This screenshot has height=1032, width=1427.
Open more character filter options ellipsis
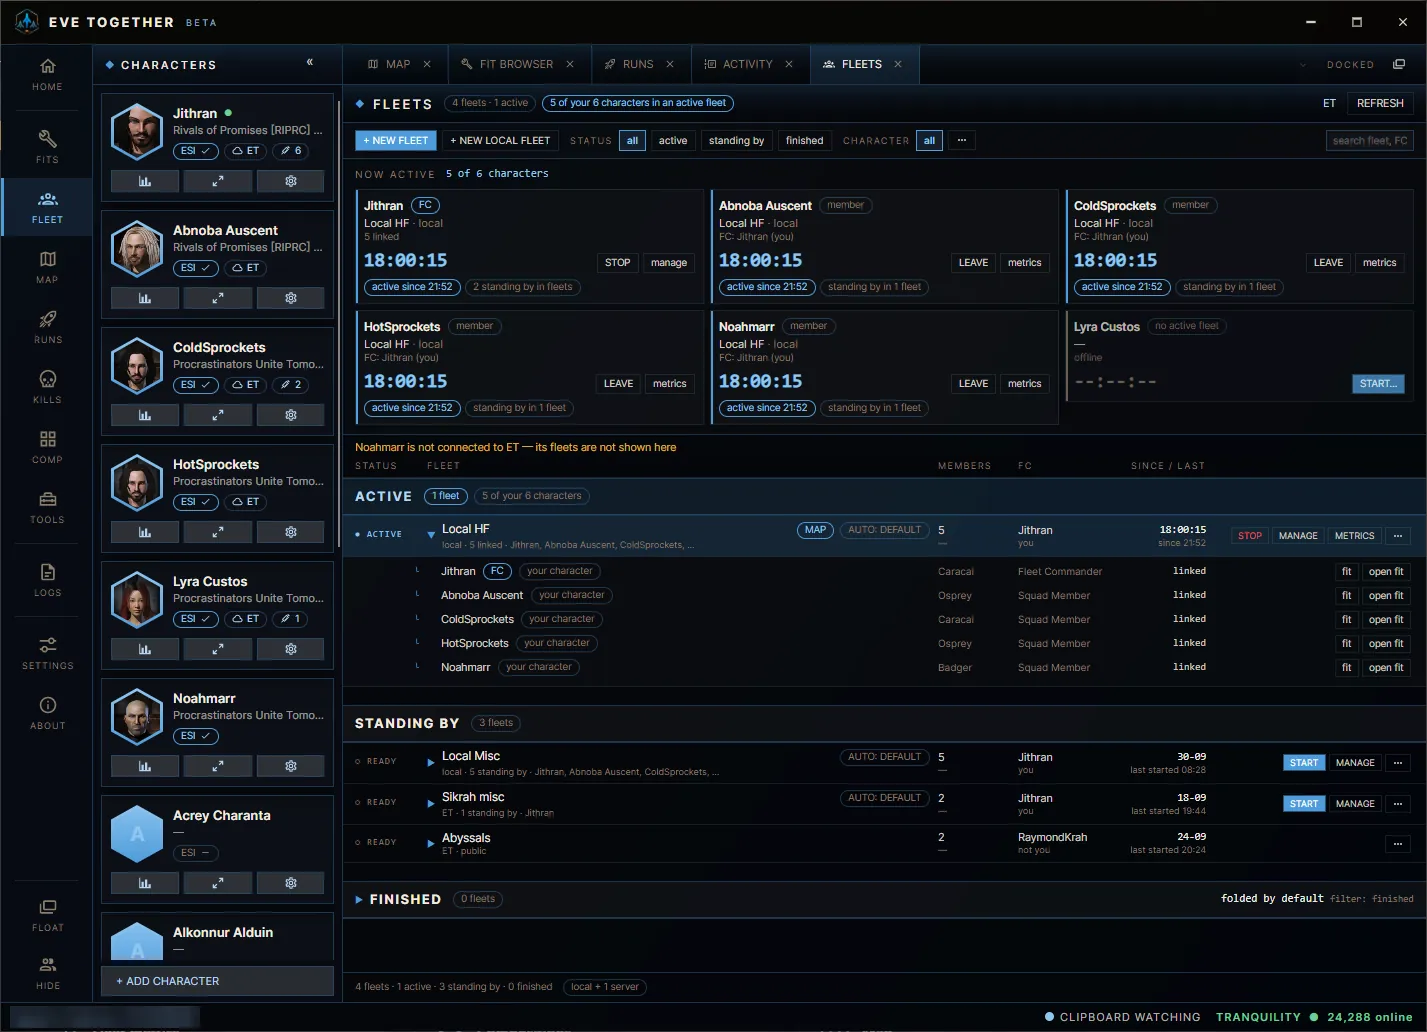click(x=961, y=141)
